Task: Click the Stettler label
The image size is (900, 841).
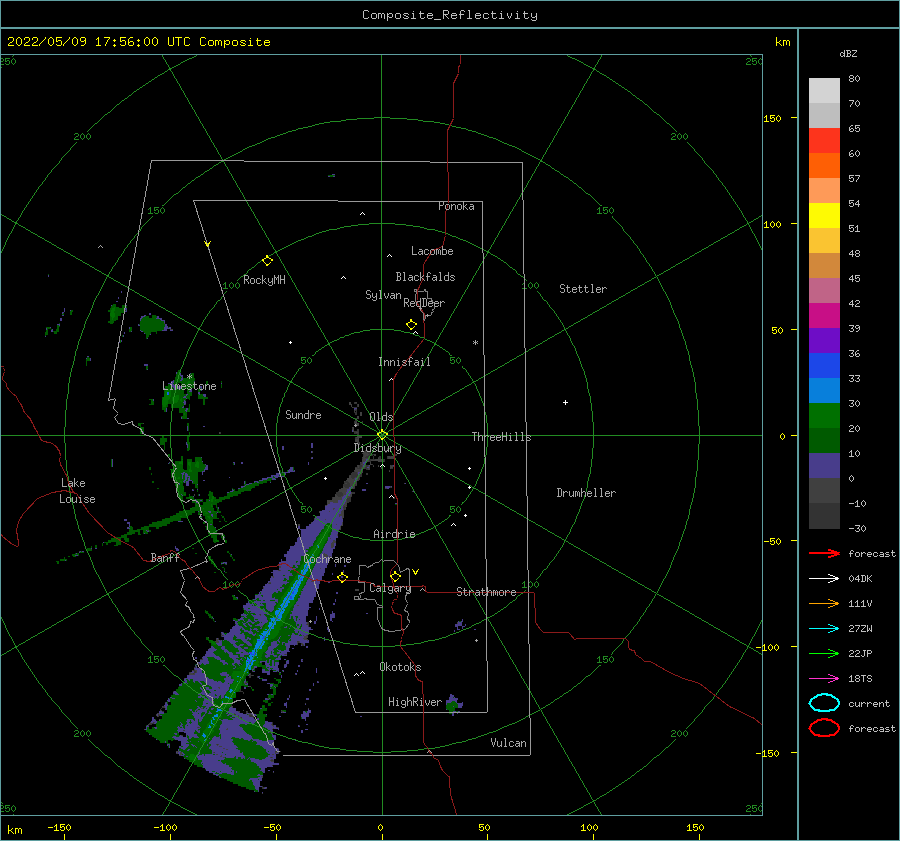Action: click(583, 289)
